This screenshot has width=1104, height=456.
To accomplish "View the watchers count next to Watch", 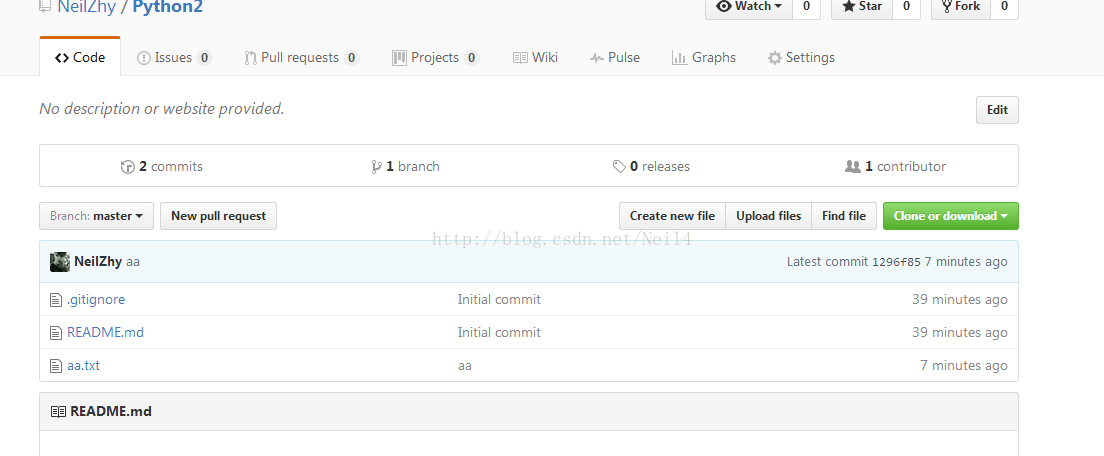I will point(806,7).
